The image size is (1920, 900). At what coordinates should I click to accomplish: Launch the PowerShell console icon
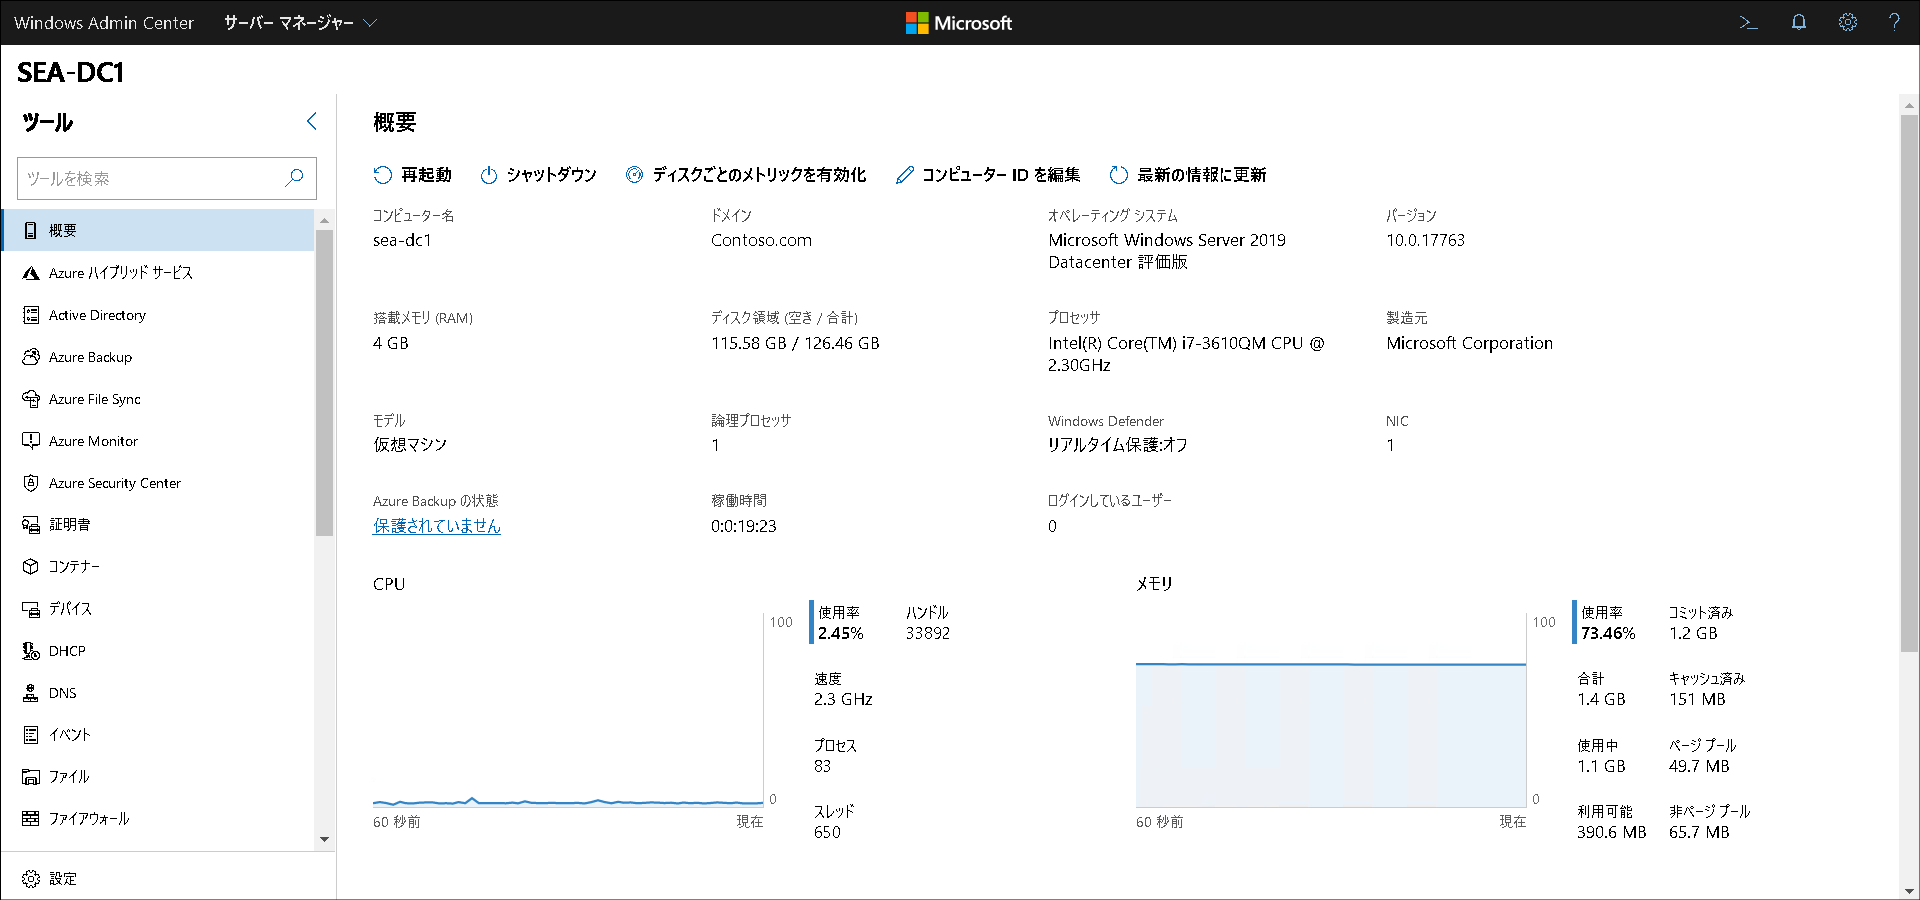[1748, 22]
